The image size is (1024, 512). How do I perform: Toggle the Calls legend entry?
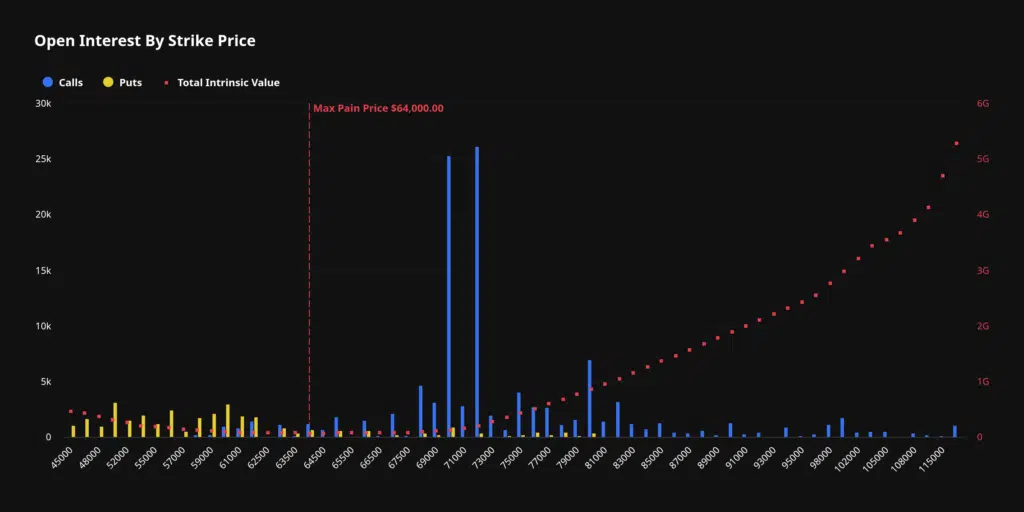(x=63, y=82)
